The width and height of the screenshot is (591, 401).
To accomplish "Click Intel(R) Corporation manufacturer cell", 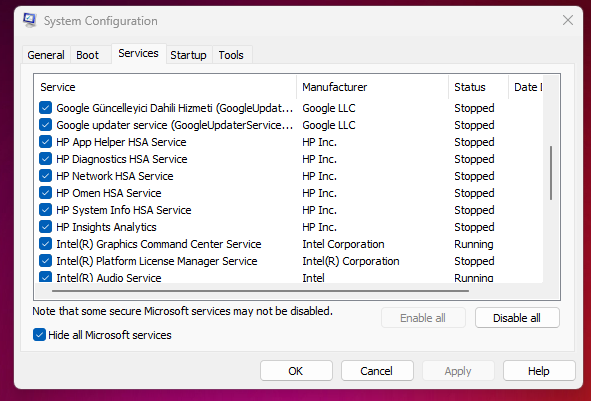I will [351, 261].
